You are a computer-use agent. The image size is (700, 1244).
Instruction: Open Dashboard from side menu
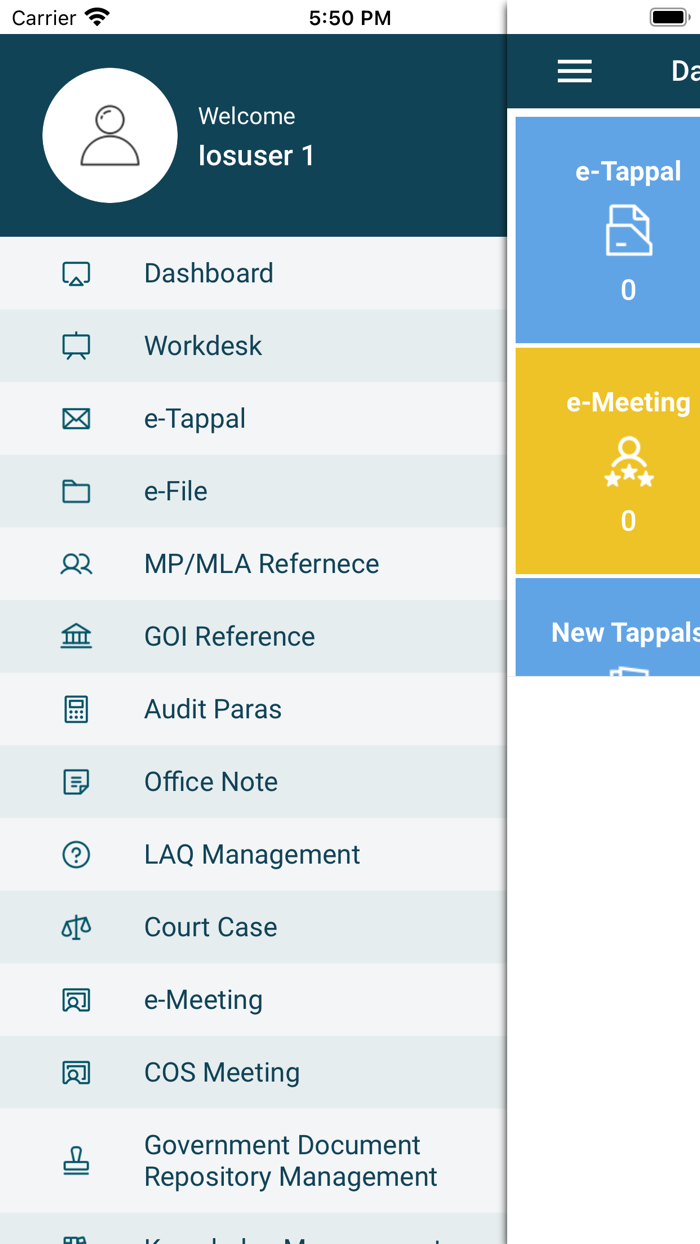pyautogui.click(x=253, y=273)
